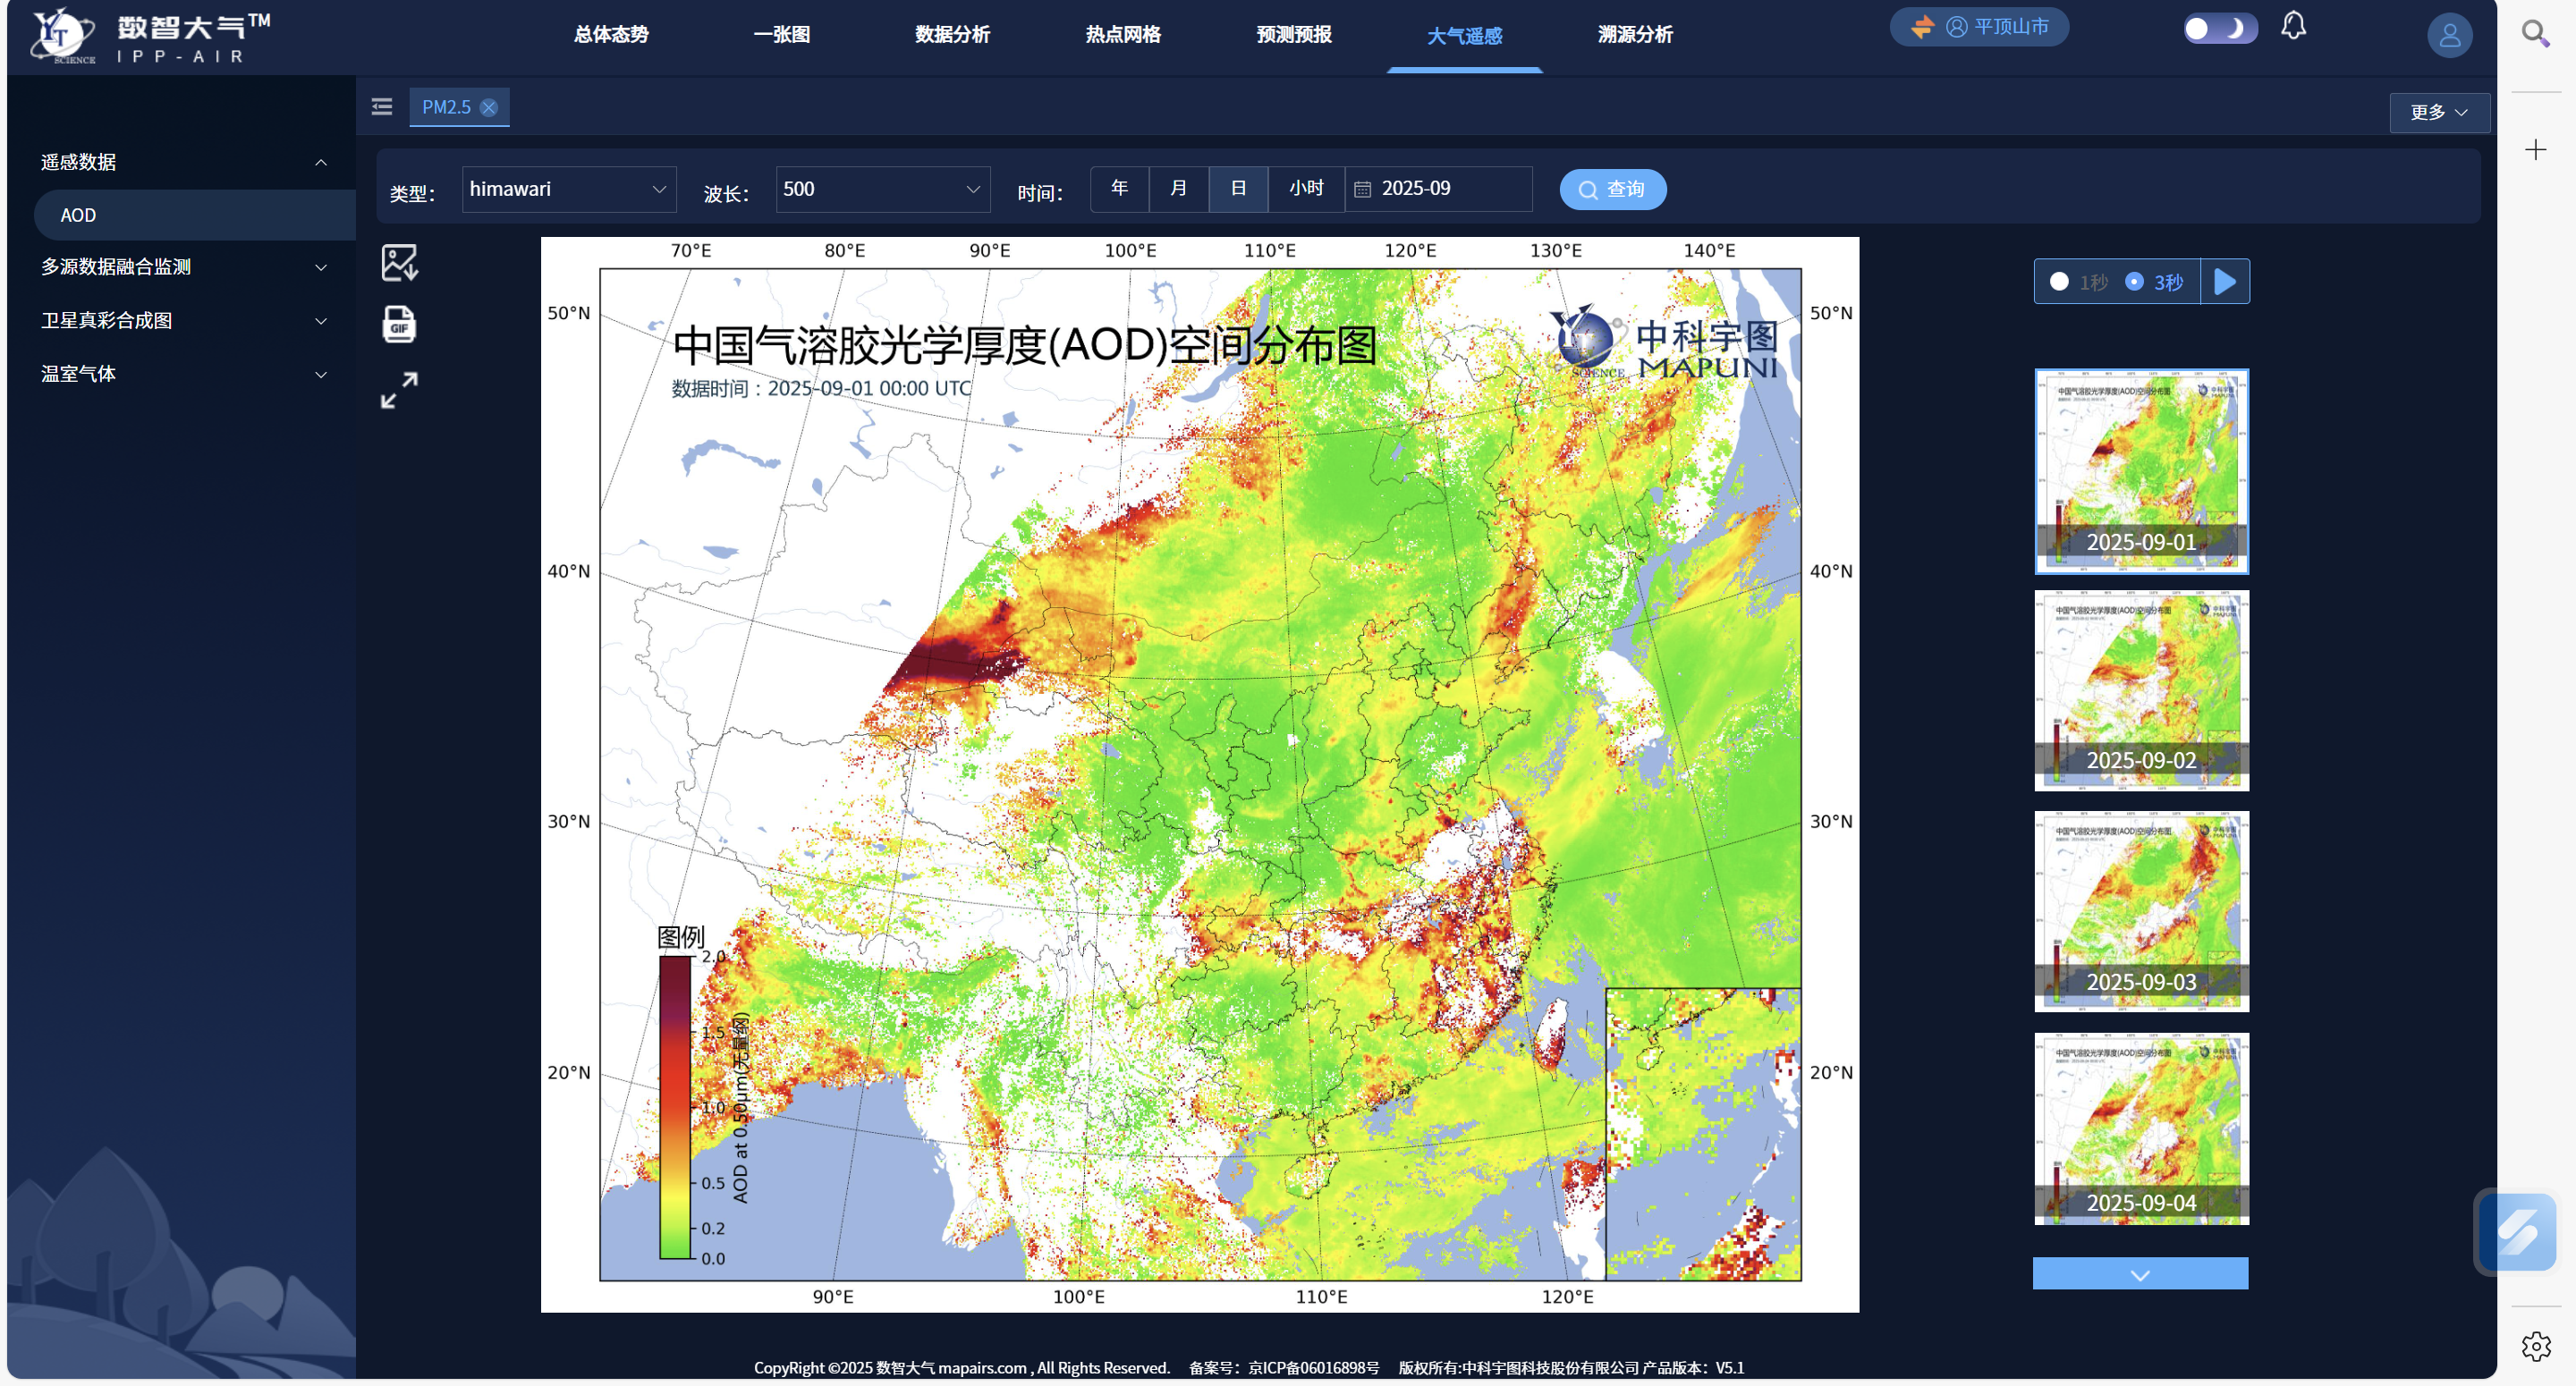Viewport: 2576px width, 1386px height.
Task: Switch to the 溯源分析 tab
Action: coord(1634,34)
